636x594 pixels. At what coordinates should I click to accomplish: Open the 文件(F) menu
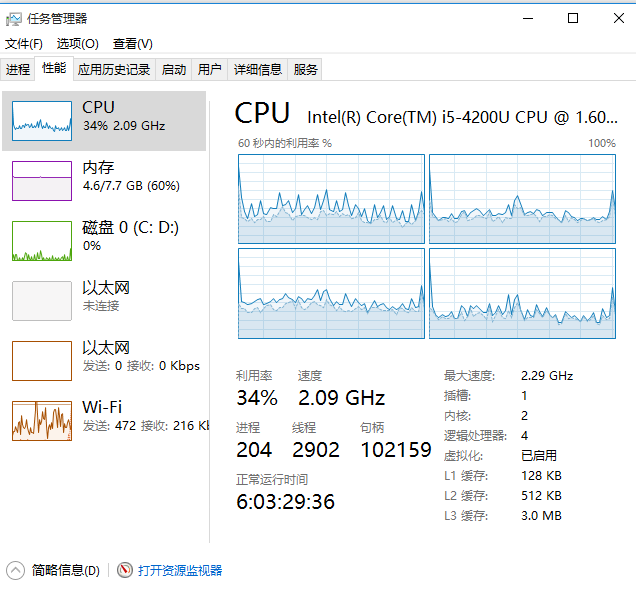(24, 43)
